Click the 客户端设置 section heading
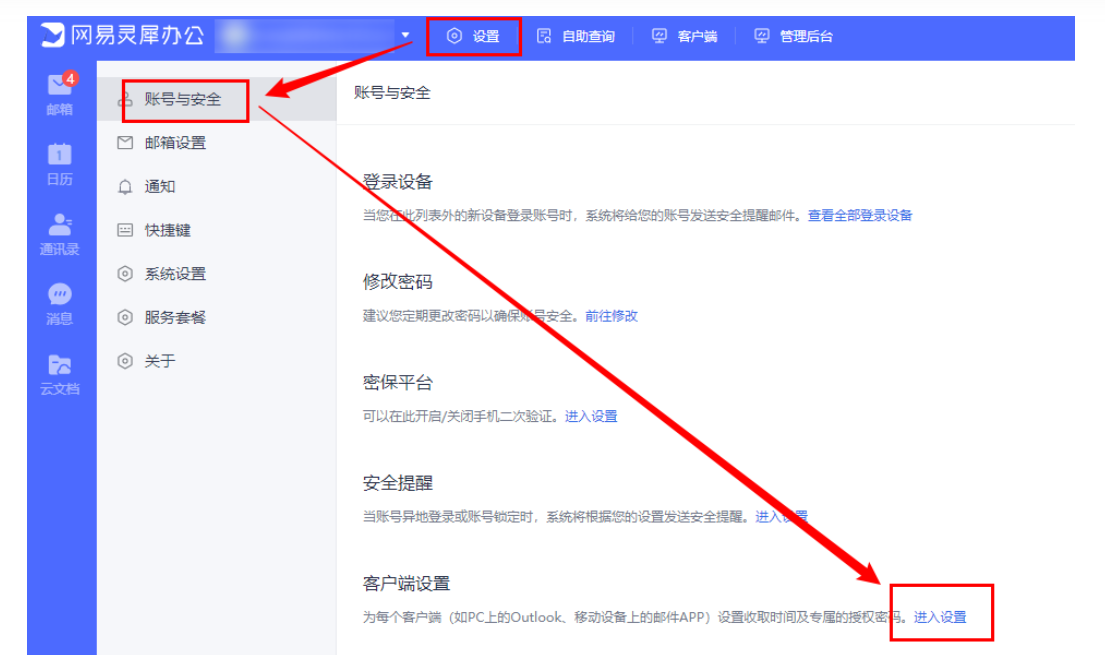The width and height of the screenshot is (1105, 655). pos(406,584)
